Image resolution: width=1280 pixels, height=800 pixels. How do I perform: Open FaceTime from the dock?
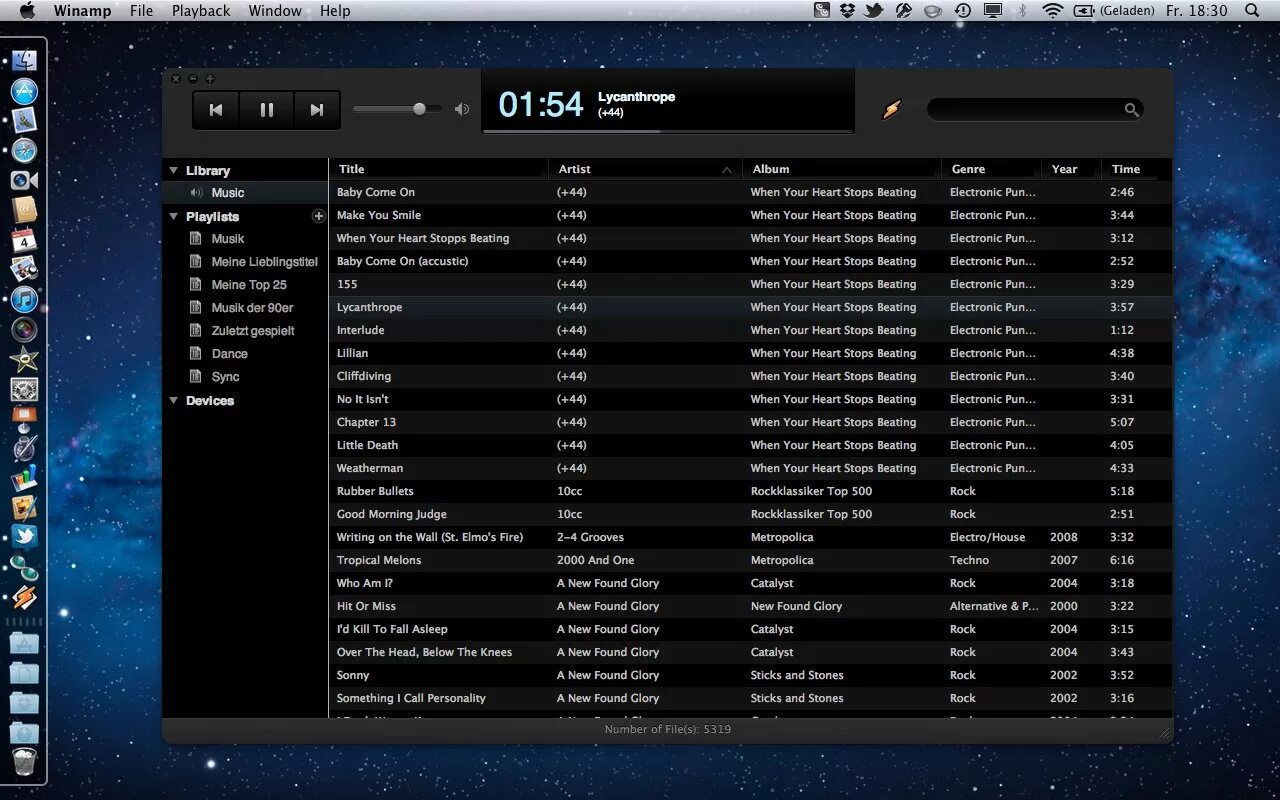tap(24, 180)
